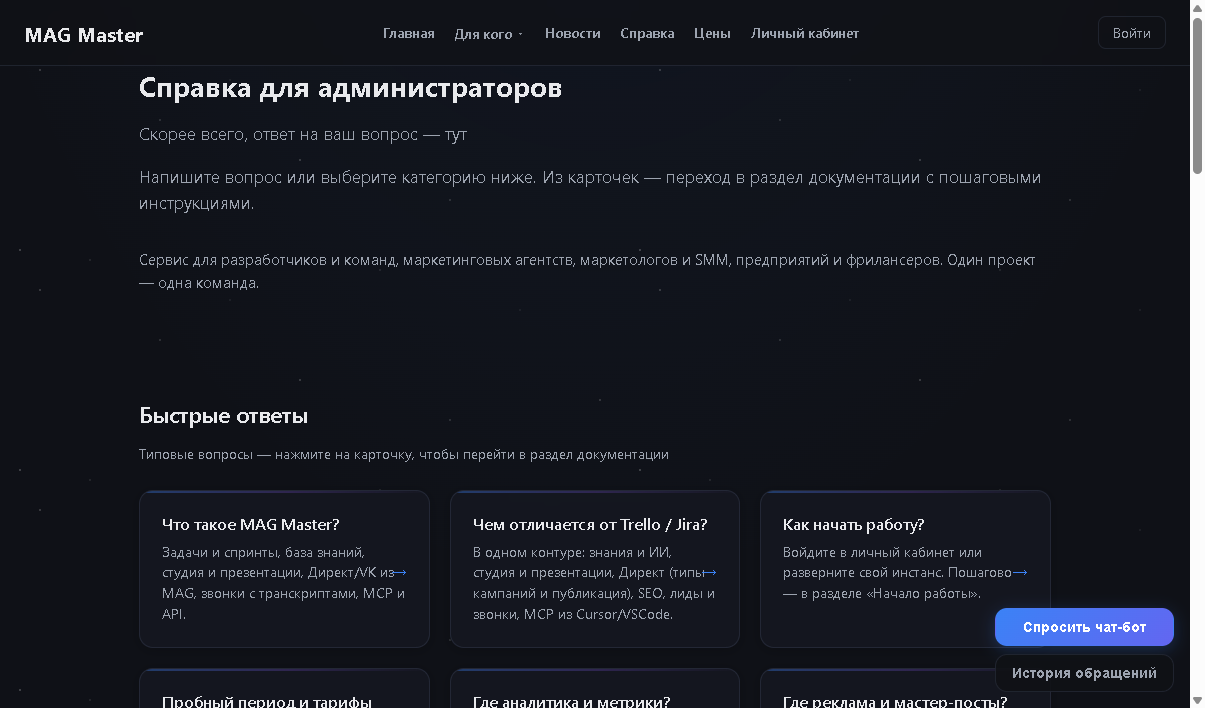Click the 'Сервис для разработчиков и команд' paragraph
The width and height of the screenshot is (1205, 708).
588,271
